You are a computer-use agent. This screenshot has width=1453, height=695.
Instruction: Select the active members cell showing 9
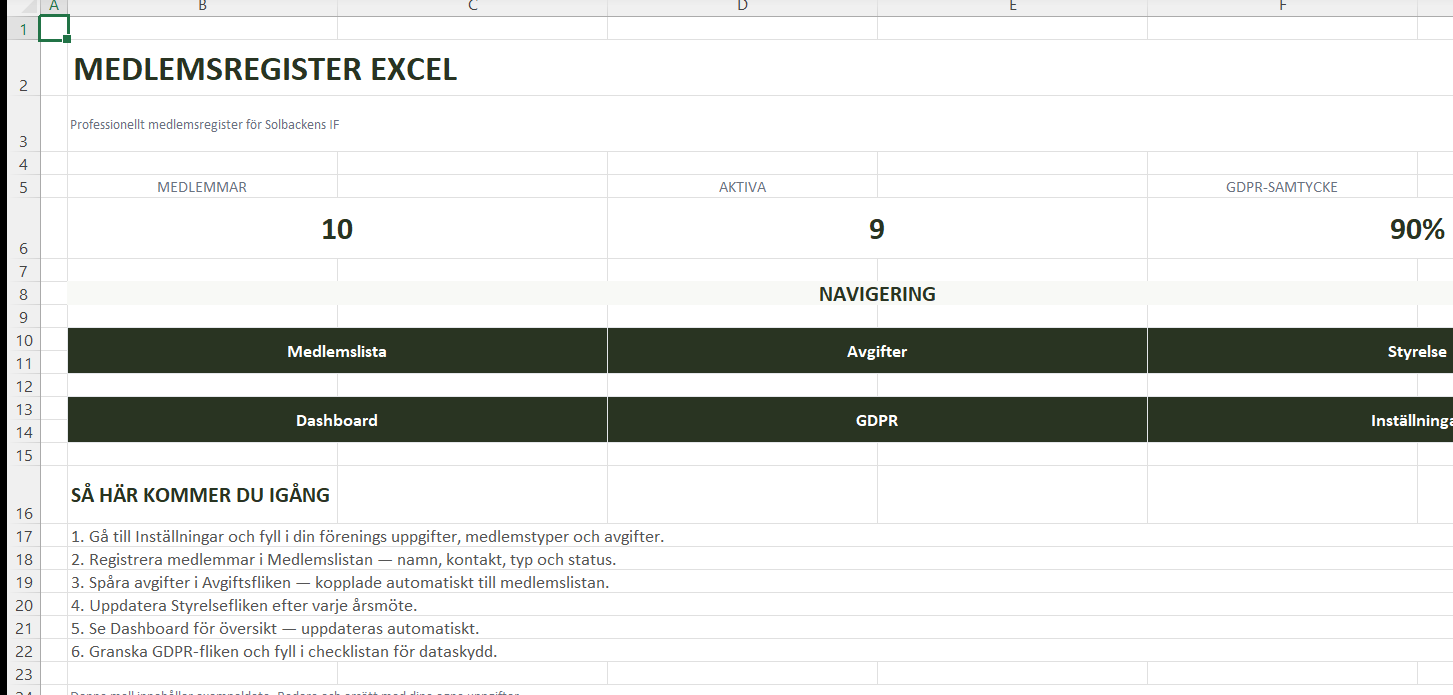tap(876, 229)
